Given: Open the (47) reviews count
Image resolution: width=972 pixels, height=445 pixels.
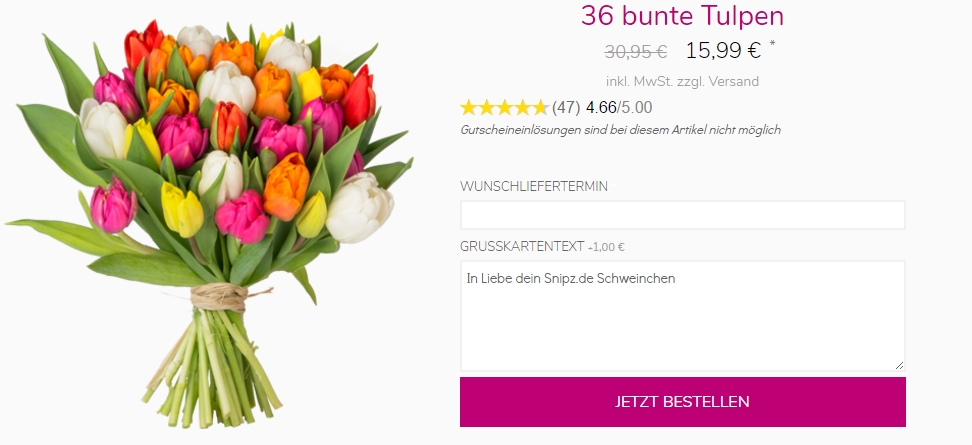Looking at the screenshot, I should (x=566, y=108).
